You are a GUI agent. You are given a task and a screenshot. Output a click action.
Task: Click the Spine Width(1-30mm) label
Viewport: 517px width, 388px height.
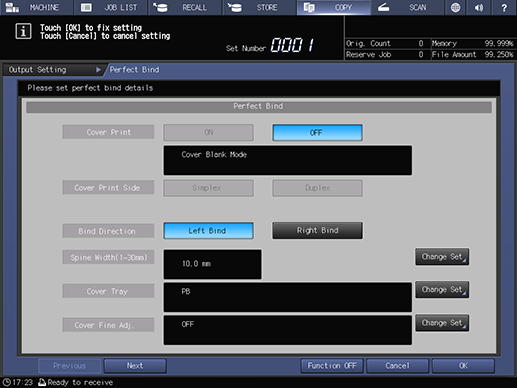tap(108, 257)
